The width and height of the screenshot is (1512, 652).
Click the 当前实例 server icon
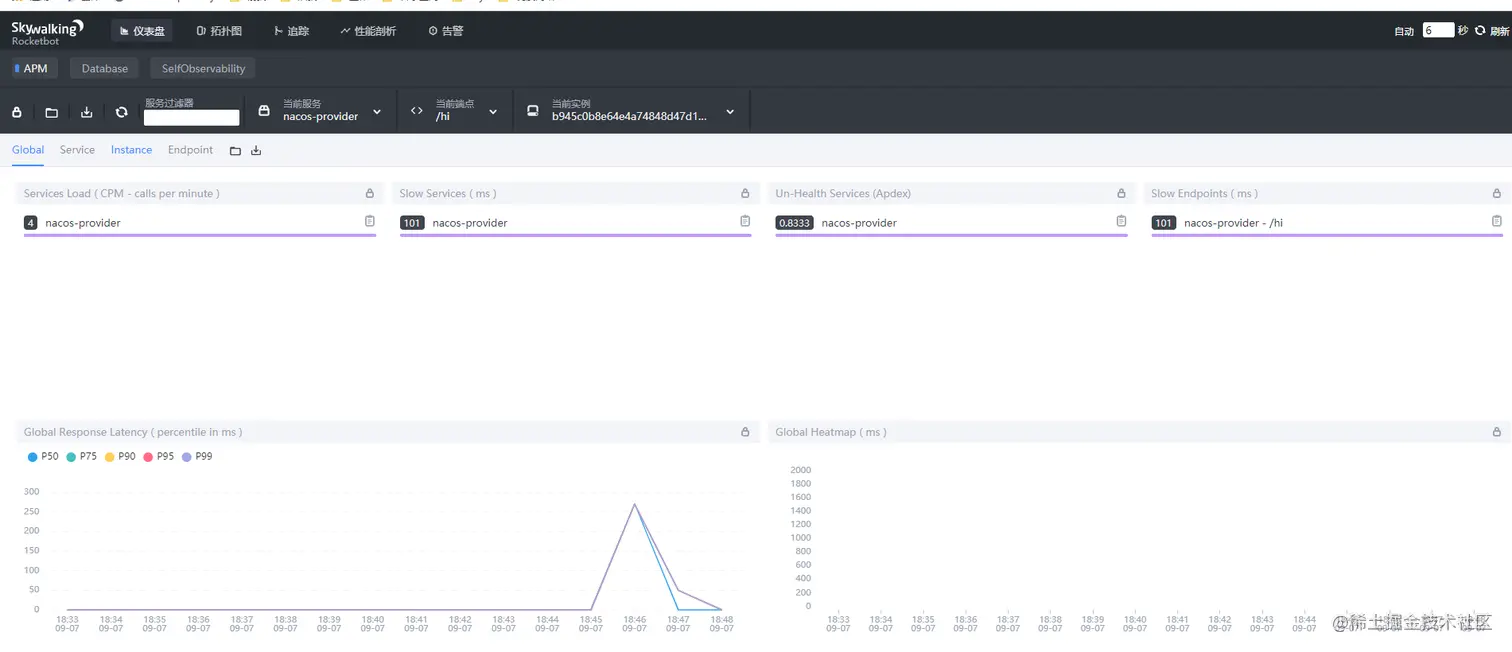coord(533,111)
